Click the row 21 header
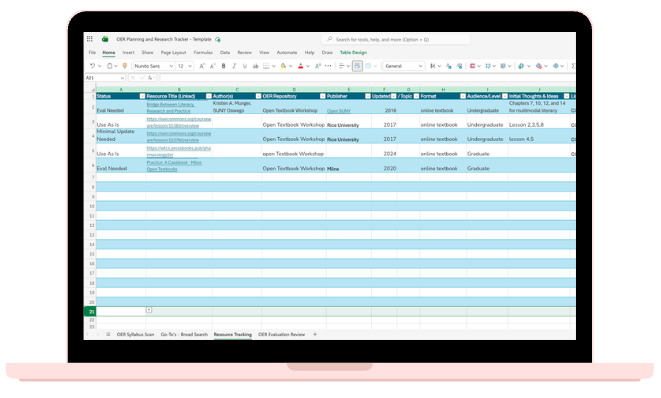 click(x=90, y=312)
